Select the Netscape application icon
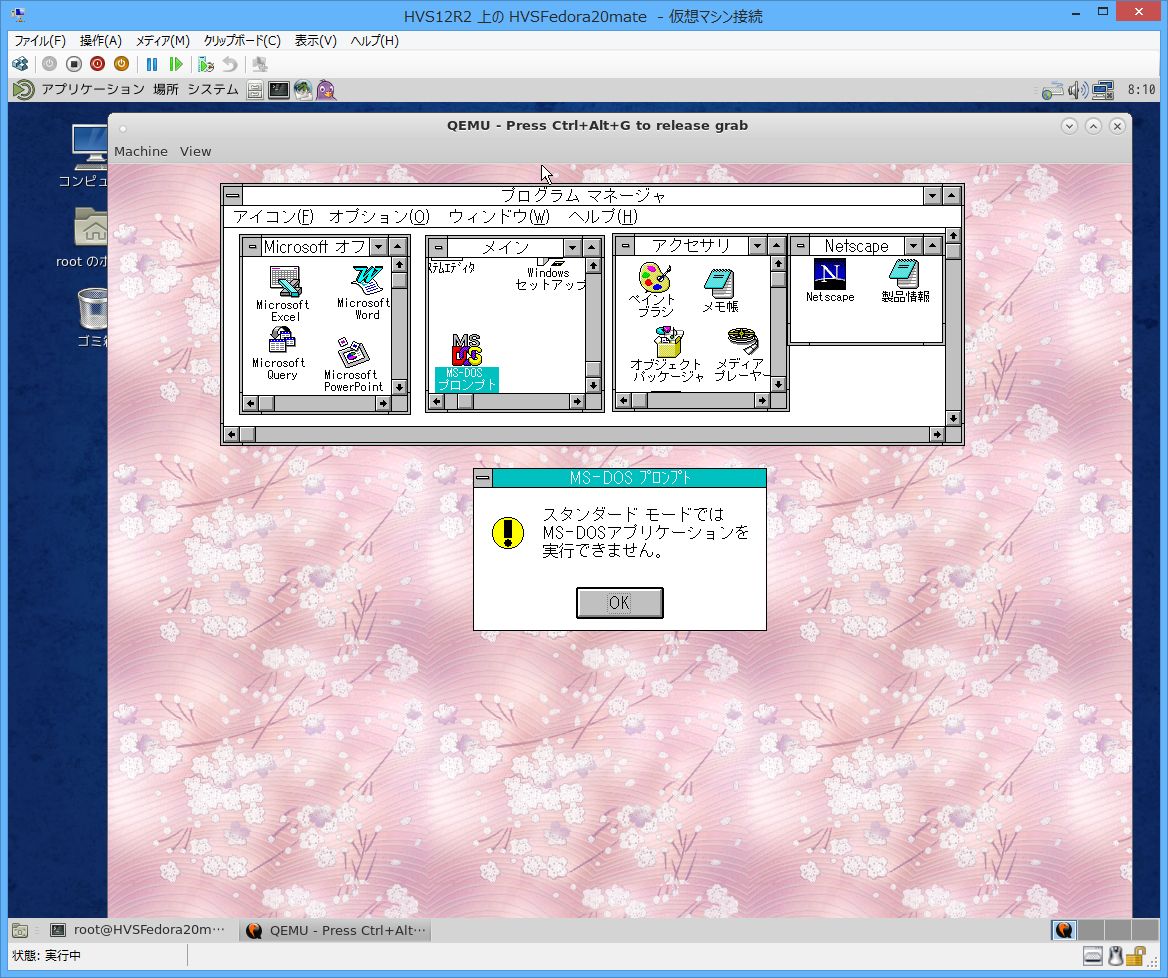 pyautogui.click(x=830, y=281)
